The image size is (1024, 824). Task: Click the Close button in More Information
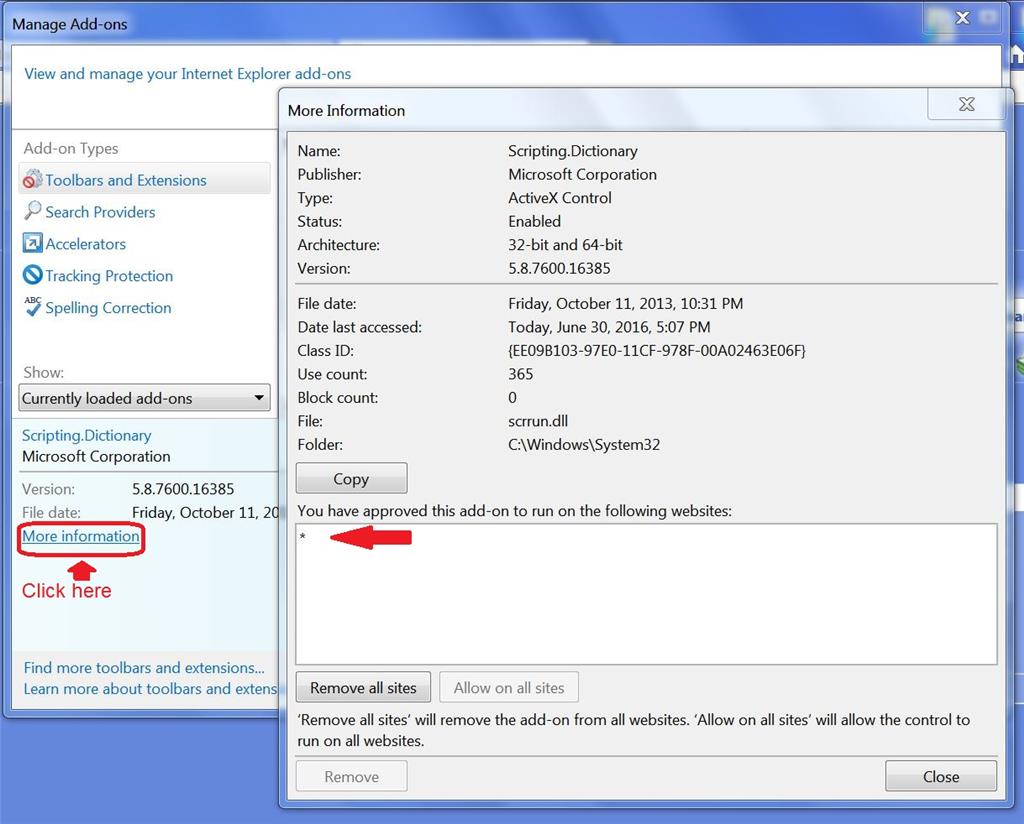[x=941, y=776]
